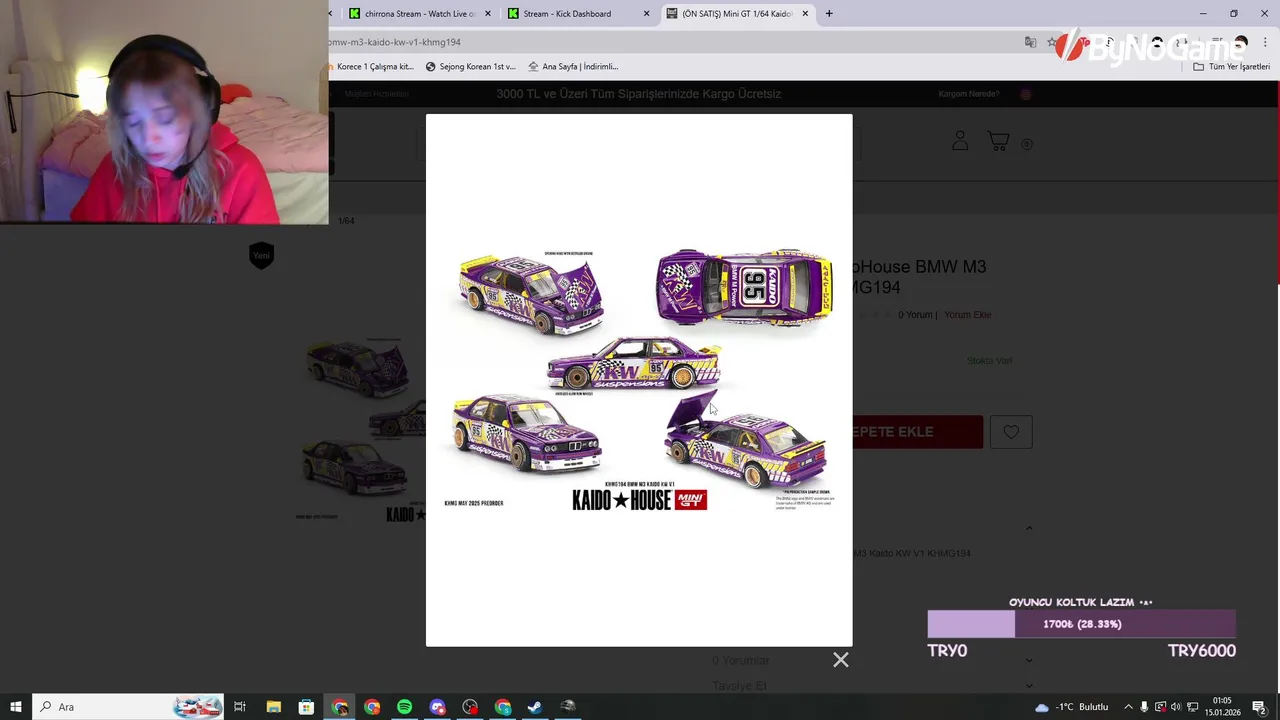This screenshot has width=1280, height=720.
Task: Open Sejong Korean 1st bookmark
Action: [x=470, y=67]
